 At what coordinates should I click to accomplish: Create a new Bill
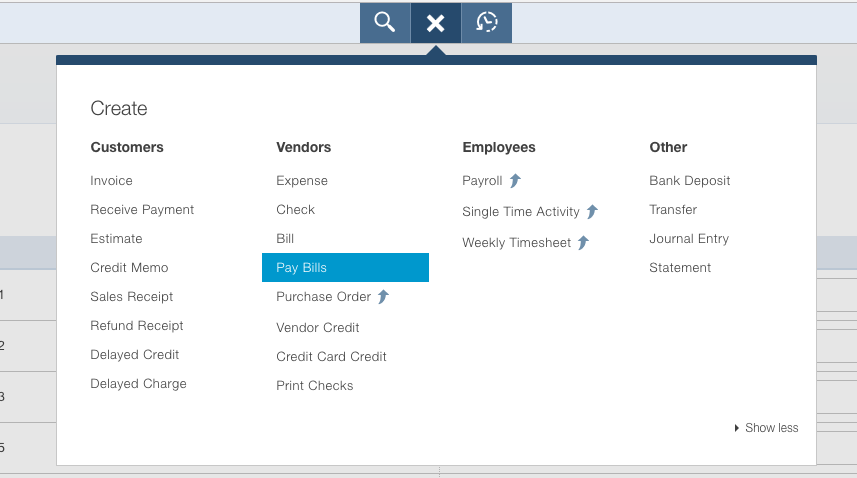click(285, 239)
